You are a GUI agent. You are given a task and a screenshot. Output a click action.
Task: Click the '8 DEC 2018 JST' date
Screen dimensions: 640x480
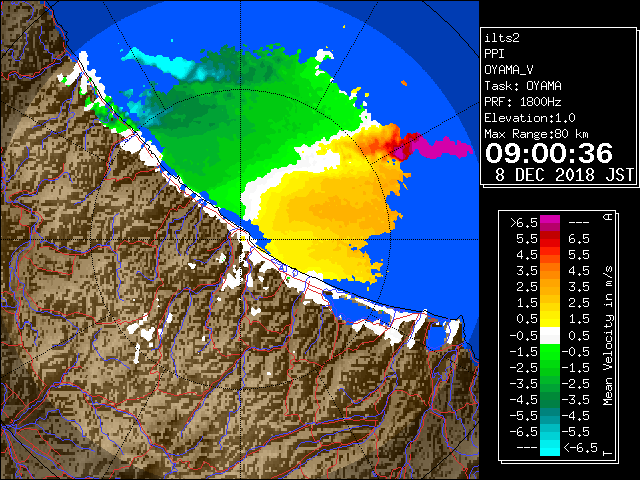click(564, 175)
